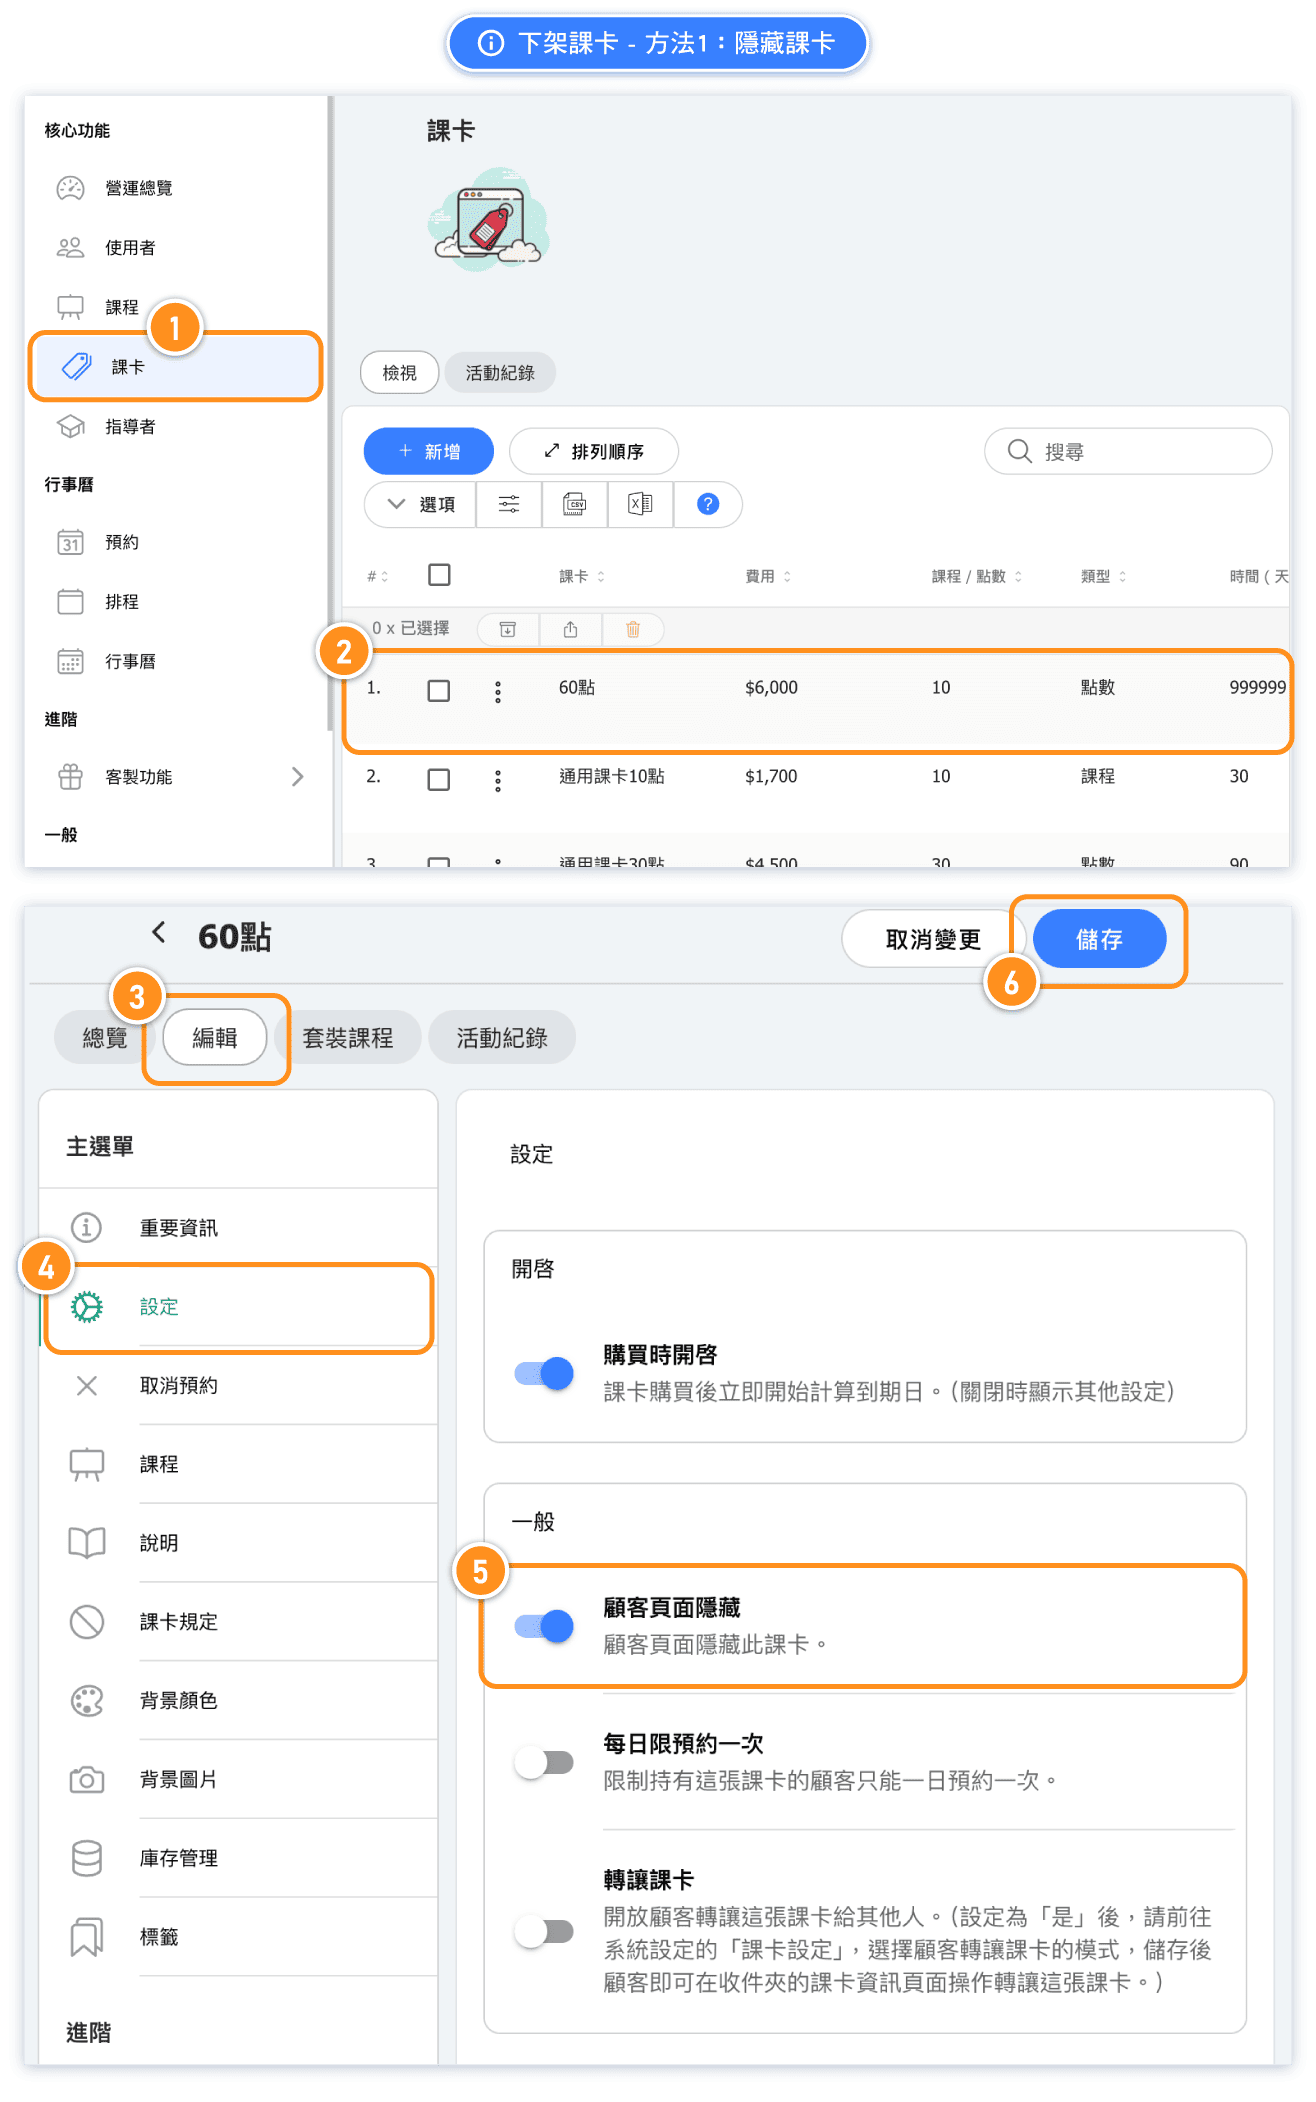Enable the 每日限預約一次 switch
This screenshot has height=2102, width=1316.
544,1762
